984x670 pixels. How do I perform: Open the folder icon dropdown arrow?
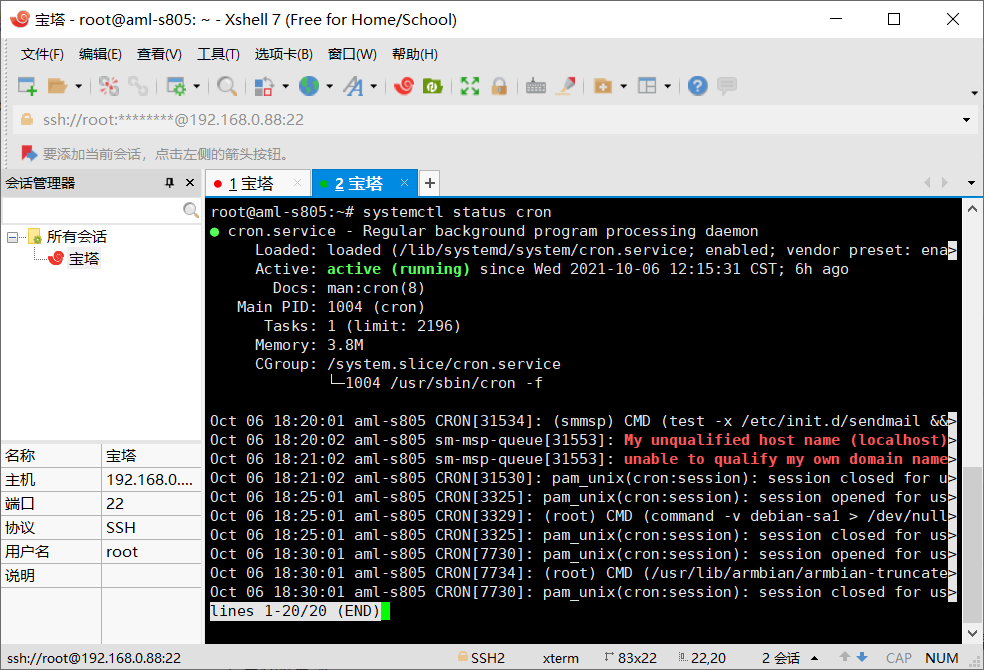pos(78,86)
